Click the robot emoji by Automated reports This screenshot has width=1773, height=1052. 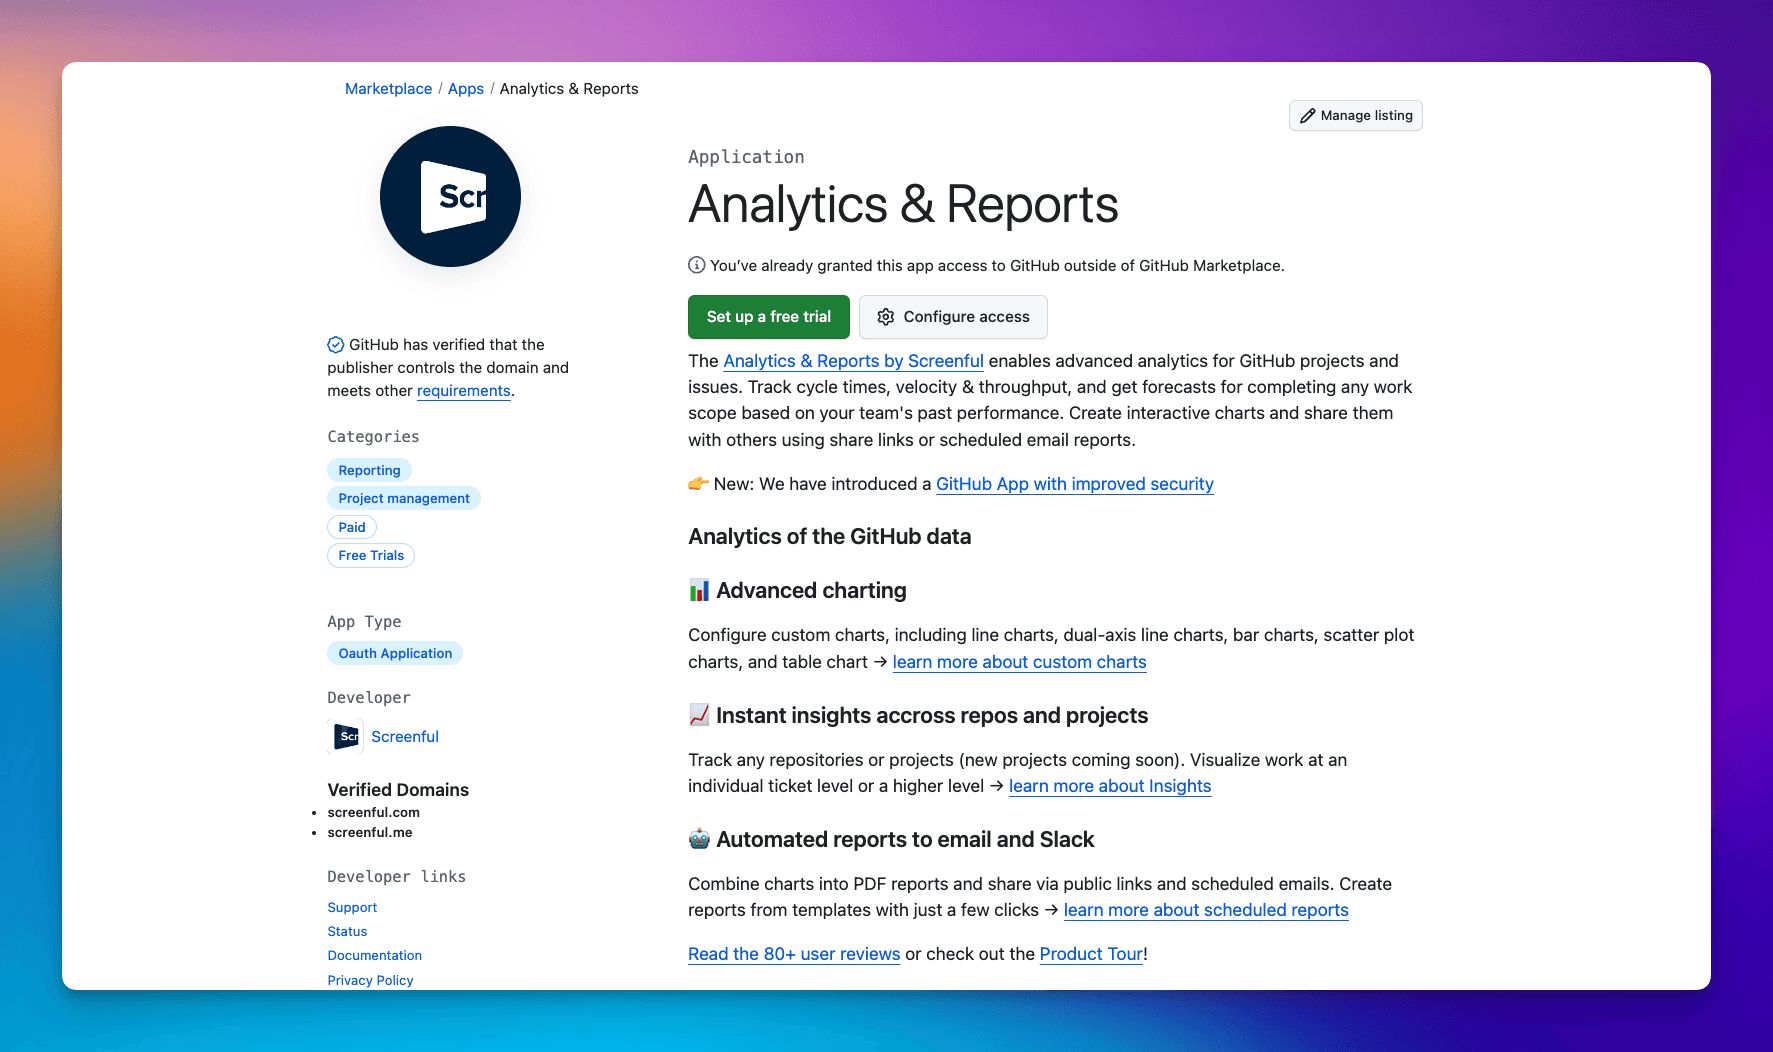click(x=699, y=839)
